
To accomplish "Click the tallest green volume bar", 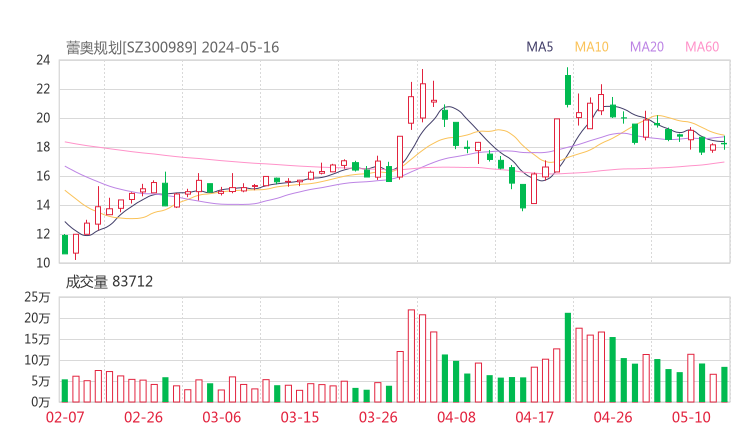I will tap(568, 357).
